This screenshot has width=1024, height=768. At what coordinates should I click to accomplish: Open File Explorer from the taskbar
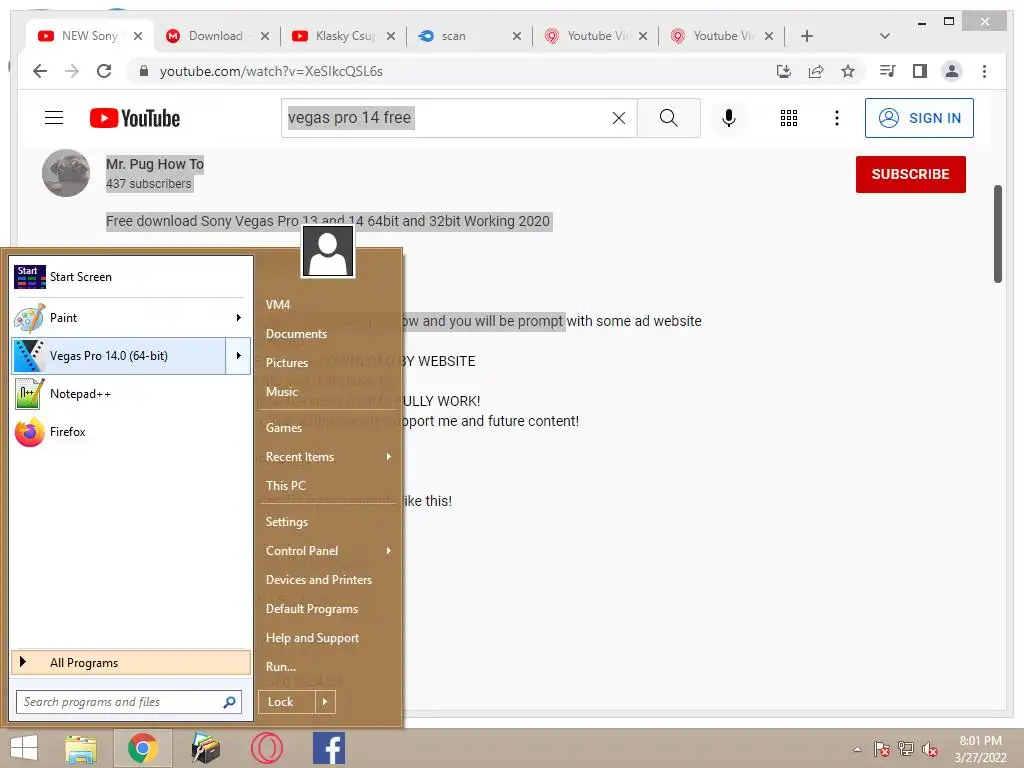click(81, 748)
